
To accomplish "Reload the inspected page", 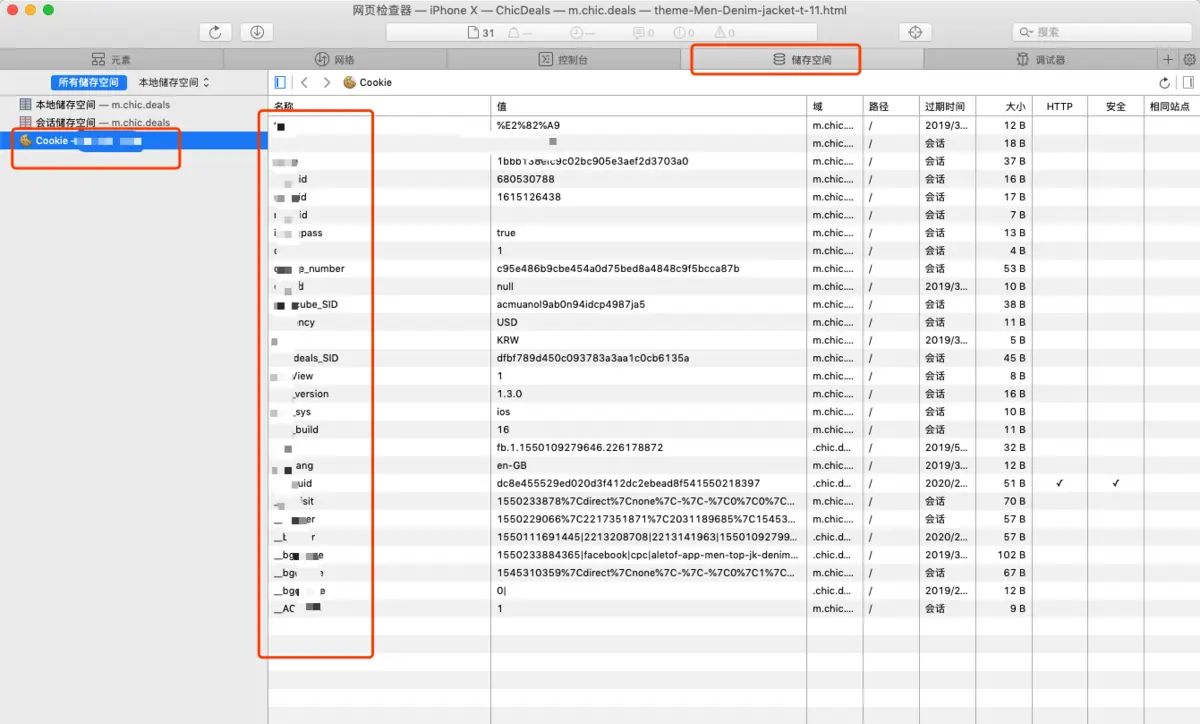I will pyautogui.click(x=215, y=31).
